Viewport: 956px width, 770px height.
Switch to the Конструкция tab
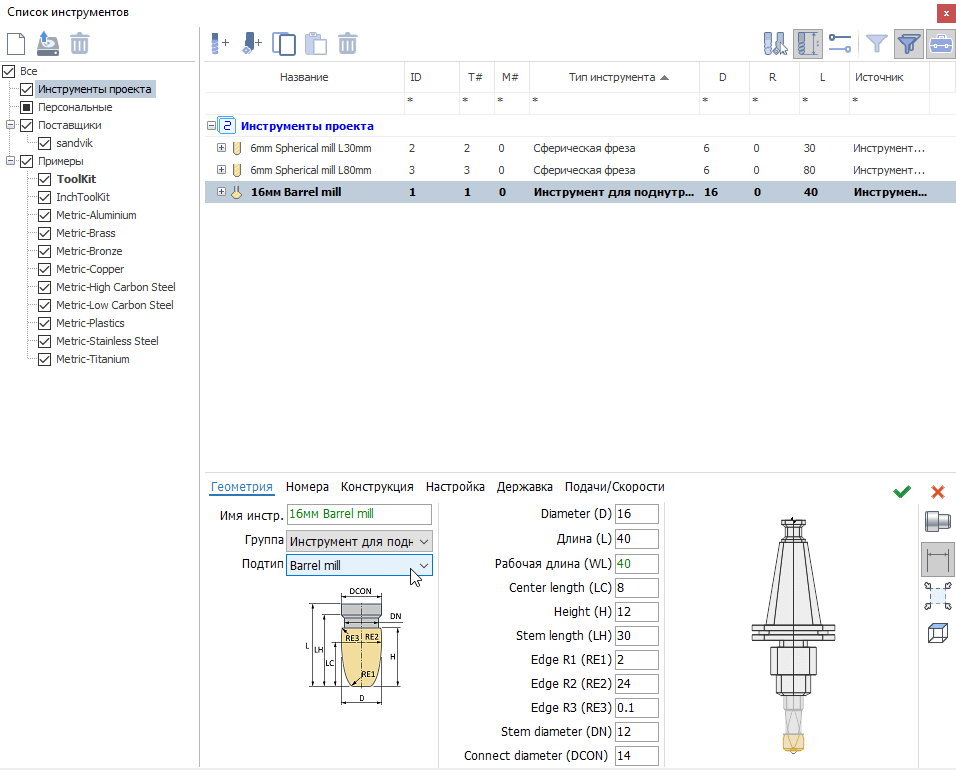[x=377, y=487]
